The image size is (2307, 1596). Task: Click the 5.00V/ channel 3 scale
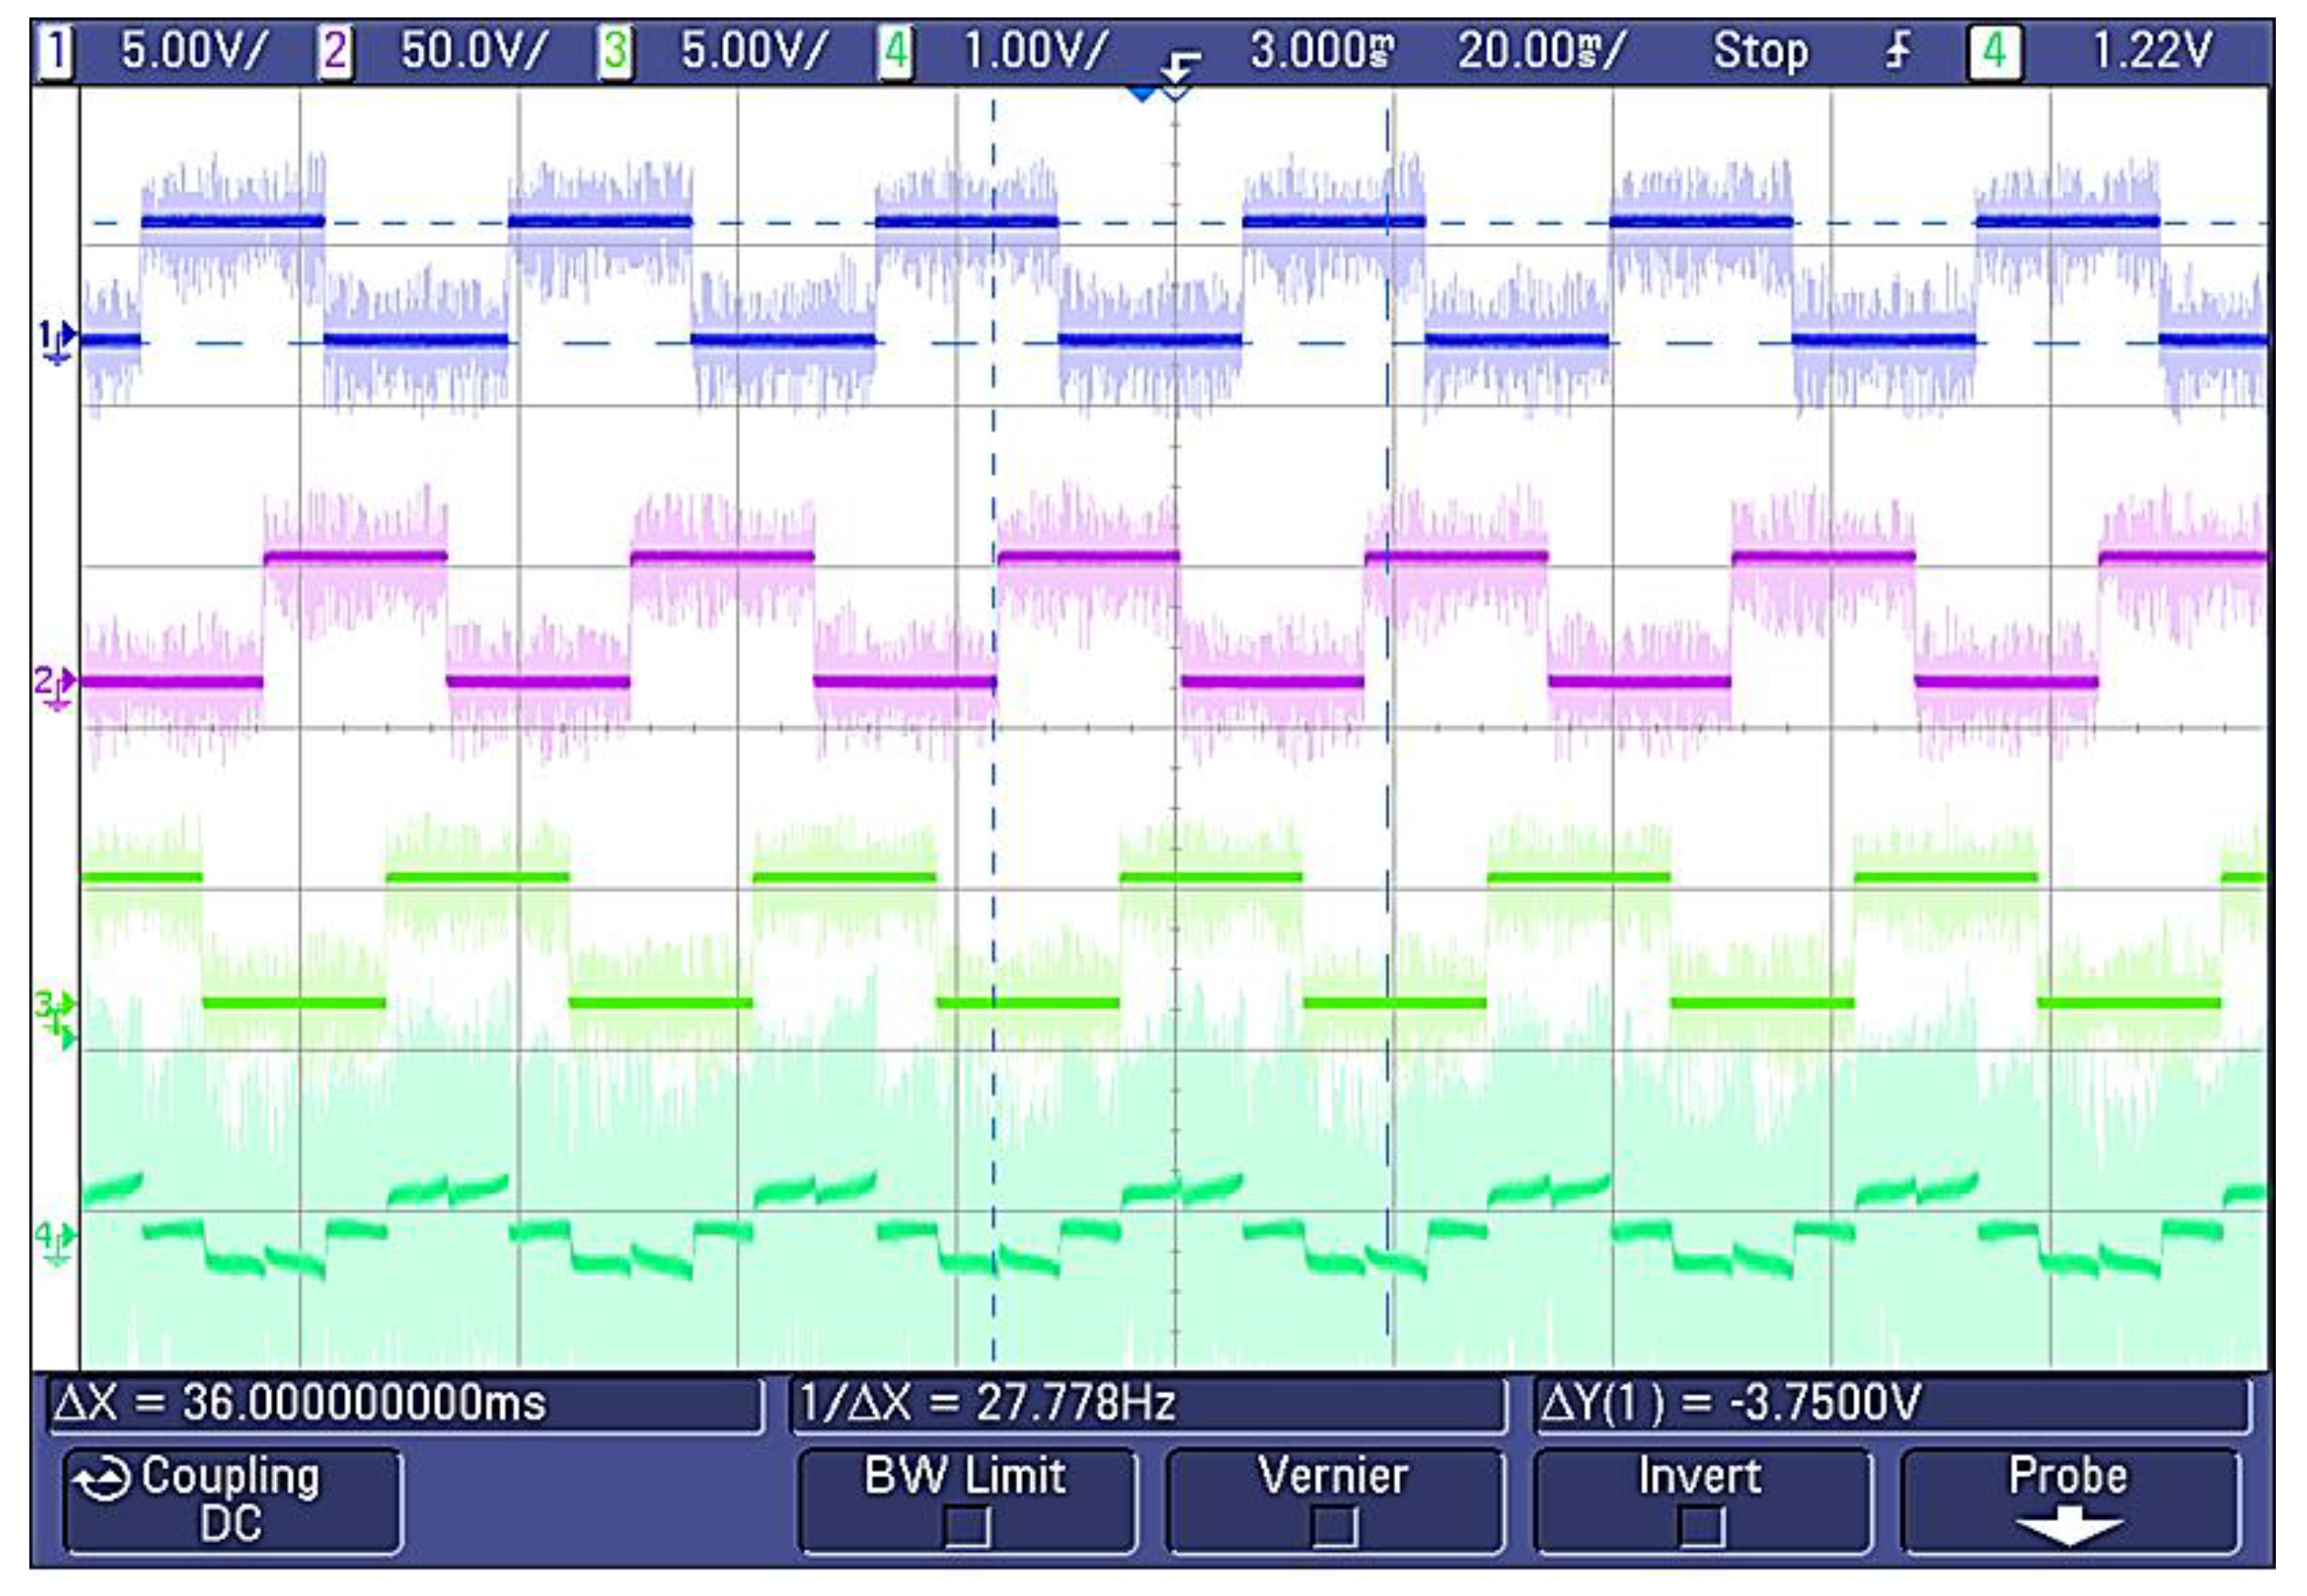[754, 51]
